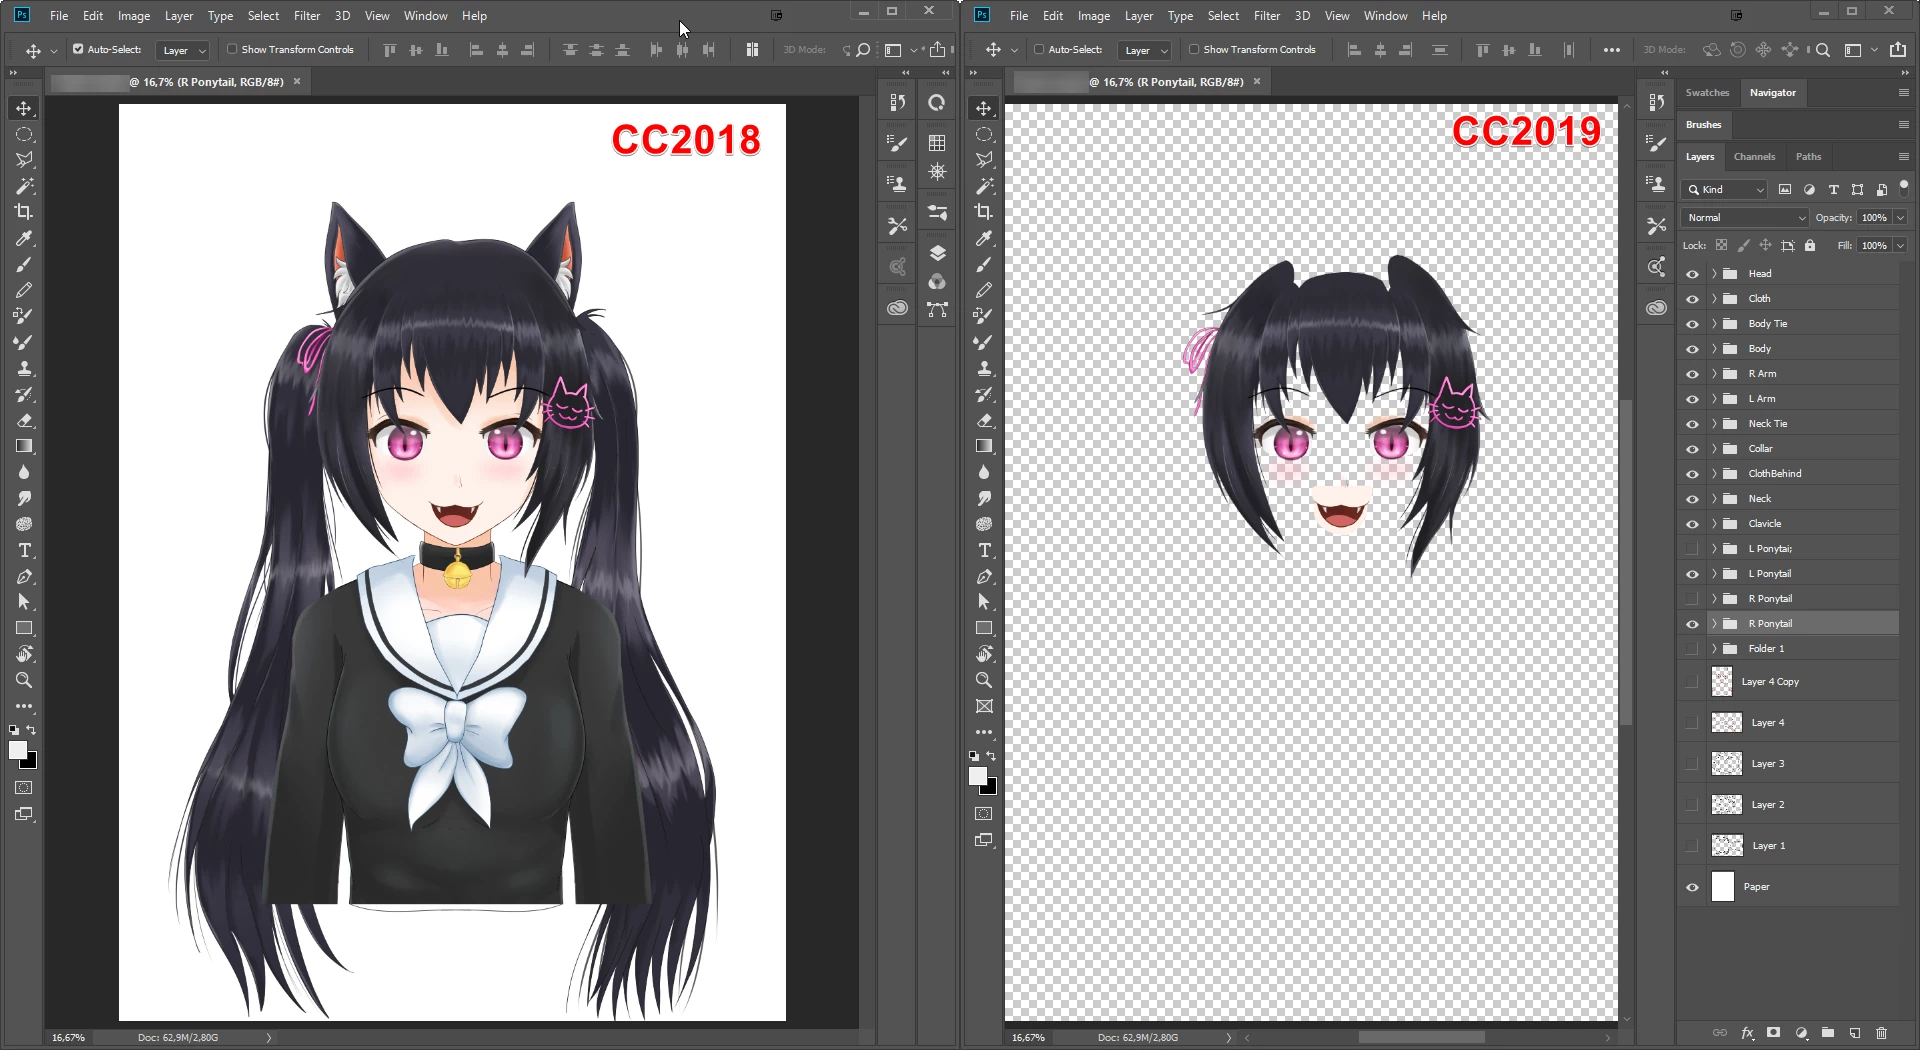The height and width of the screenshot is (1050, 1920).
Task: Click the 16,67% zoom field in CC2019
Action: click(x=1028, y=1038)
